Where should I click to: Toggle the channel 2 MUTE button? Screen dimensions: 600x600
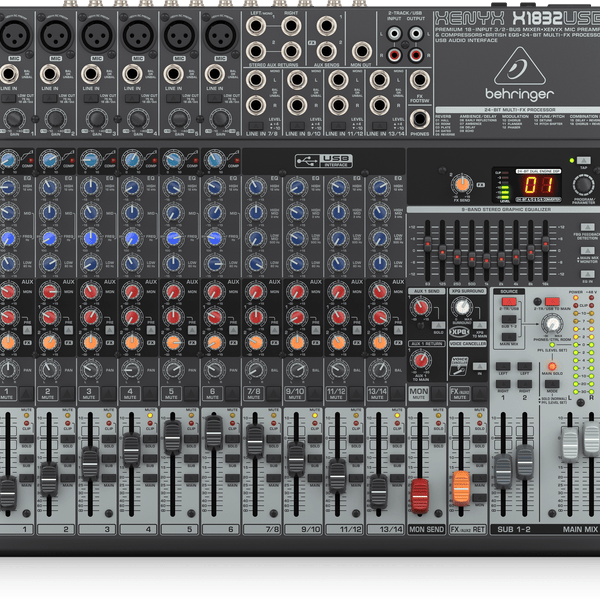(x=67, y=393)
